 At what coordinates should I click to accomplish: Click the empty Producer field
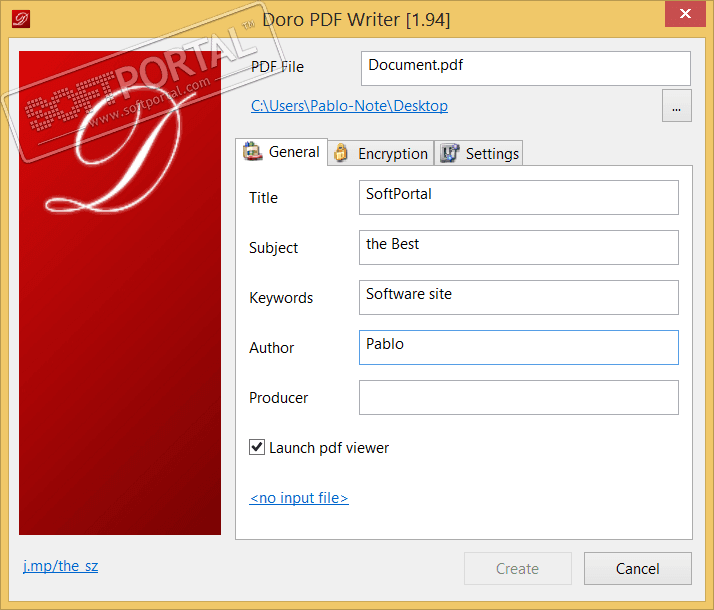pos(519,397)
